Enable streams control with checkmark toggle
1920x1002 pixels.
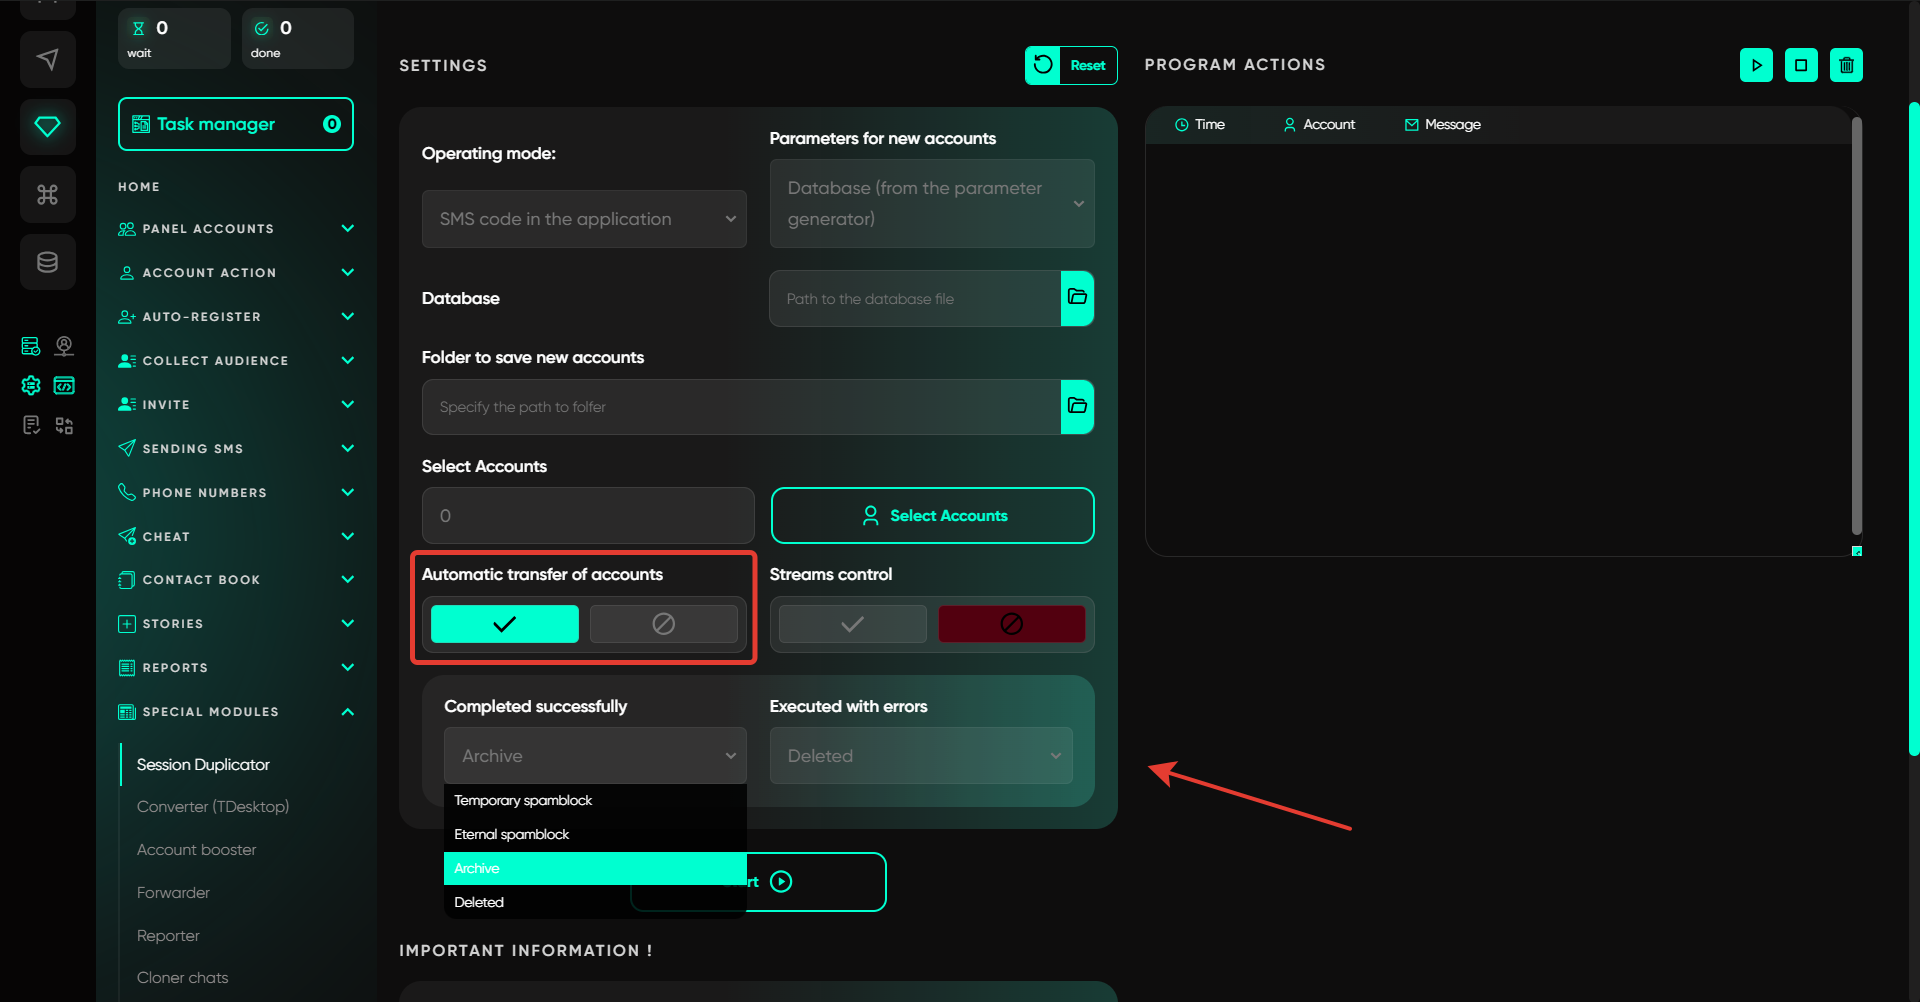click(852, 624)
